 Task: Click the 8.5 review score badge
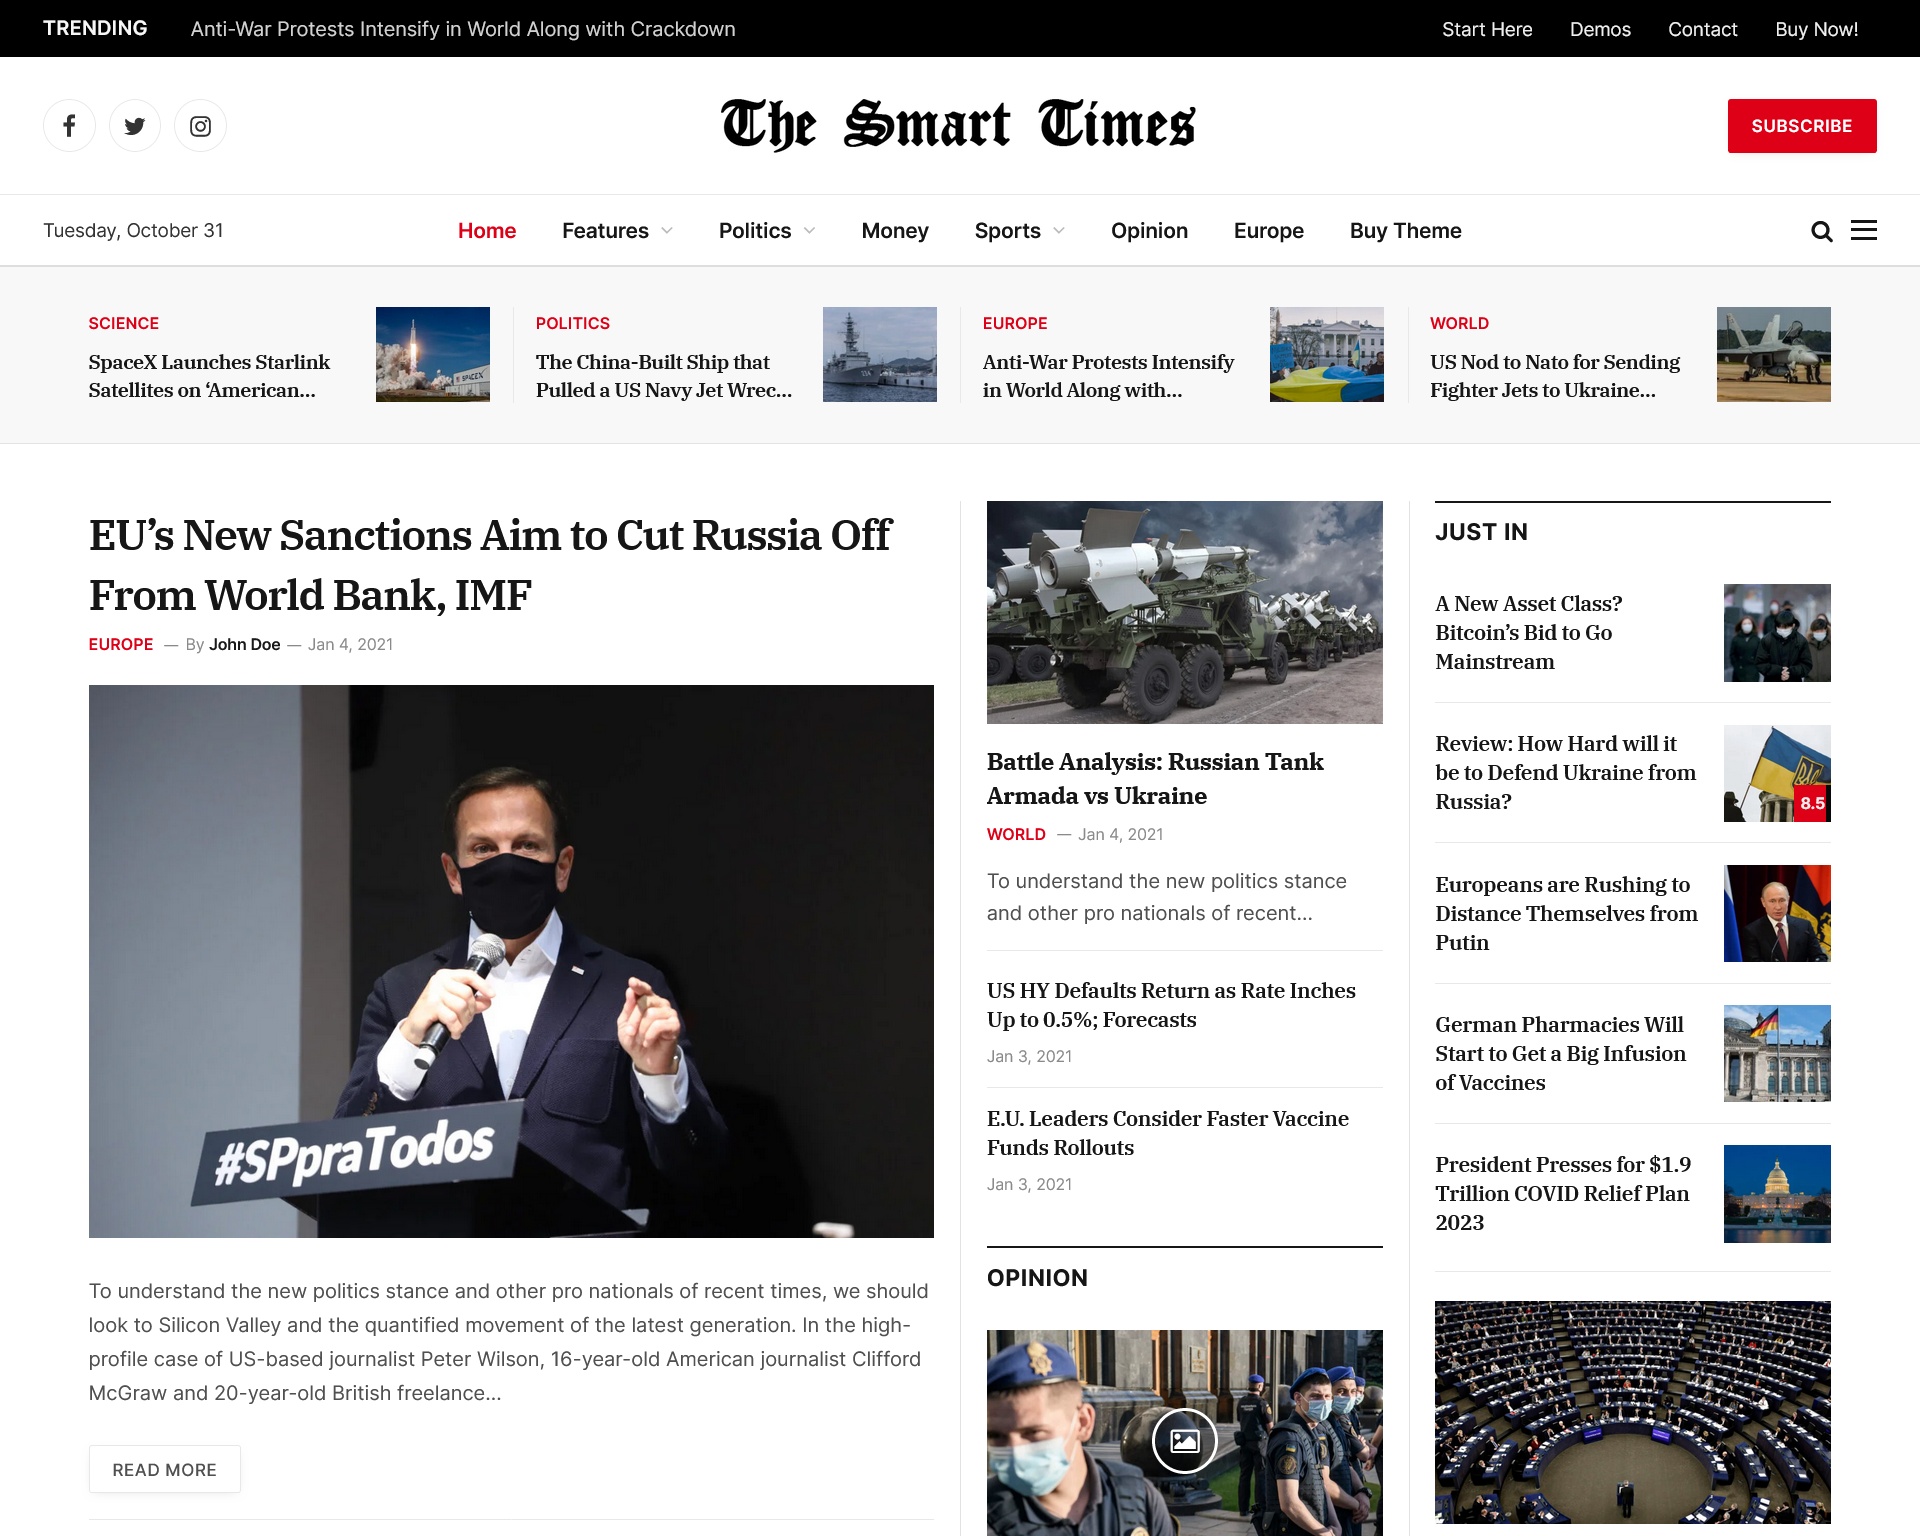1812,803
